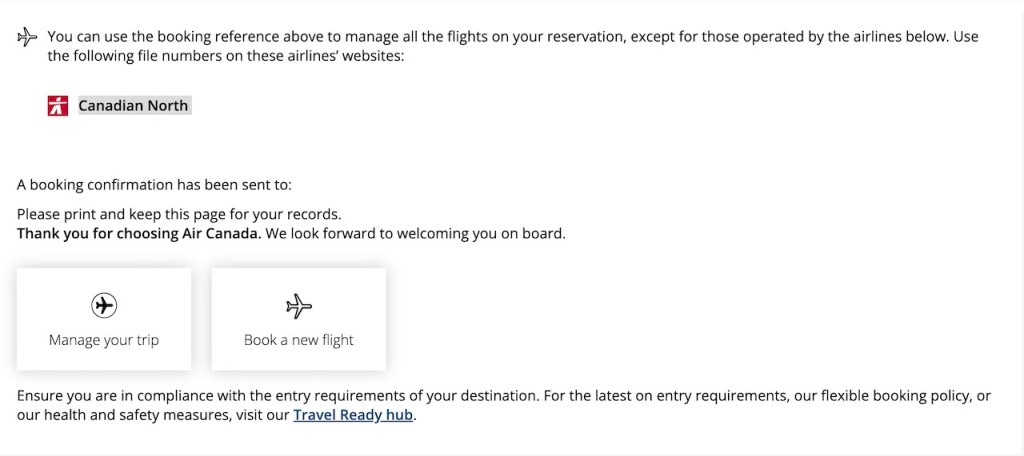Open the Manage your trip label
This screenshot has width=1024, height=456.
tap(103, 340)
